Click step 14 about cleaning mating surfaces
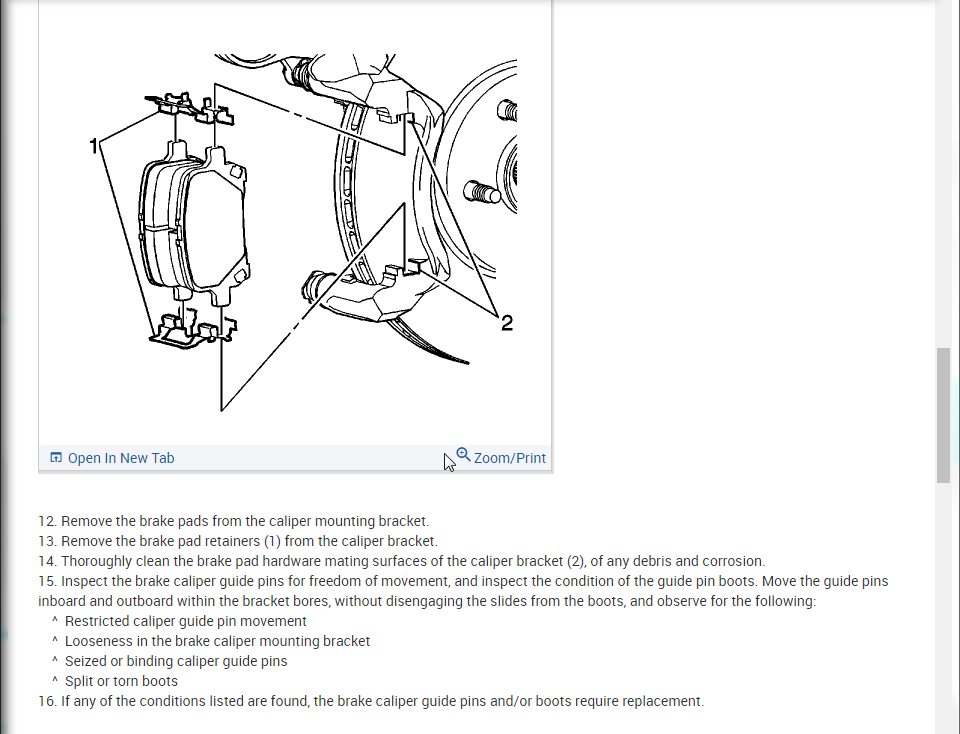 point(402,561)
